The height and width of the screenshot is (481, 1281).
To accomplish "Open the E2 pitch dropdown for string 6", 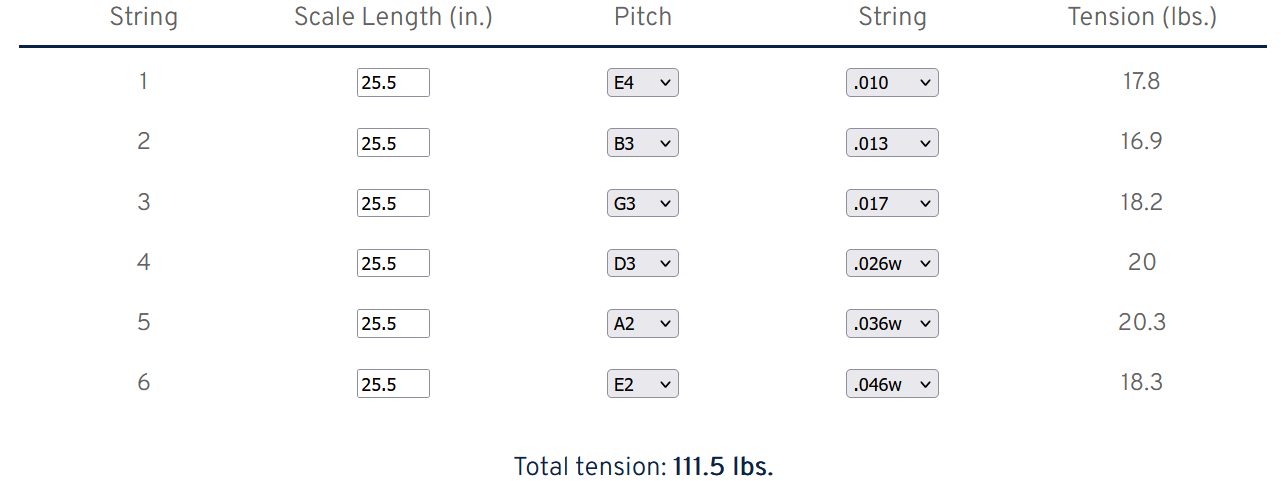I will click(x=643, y=384).
